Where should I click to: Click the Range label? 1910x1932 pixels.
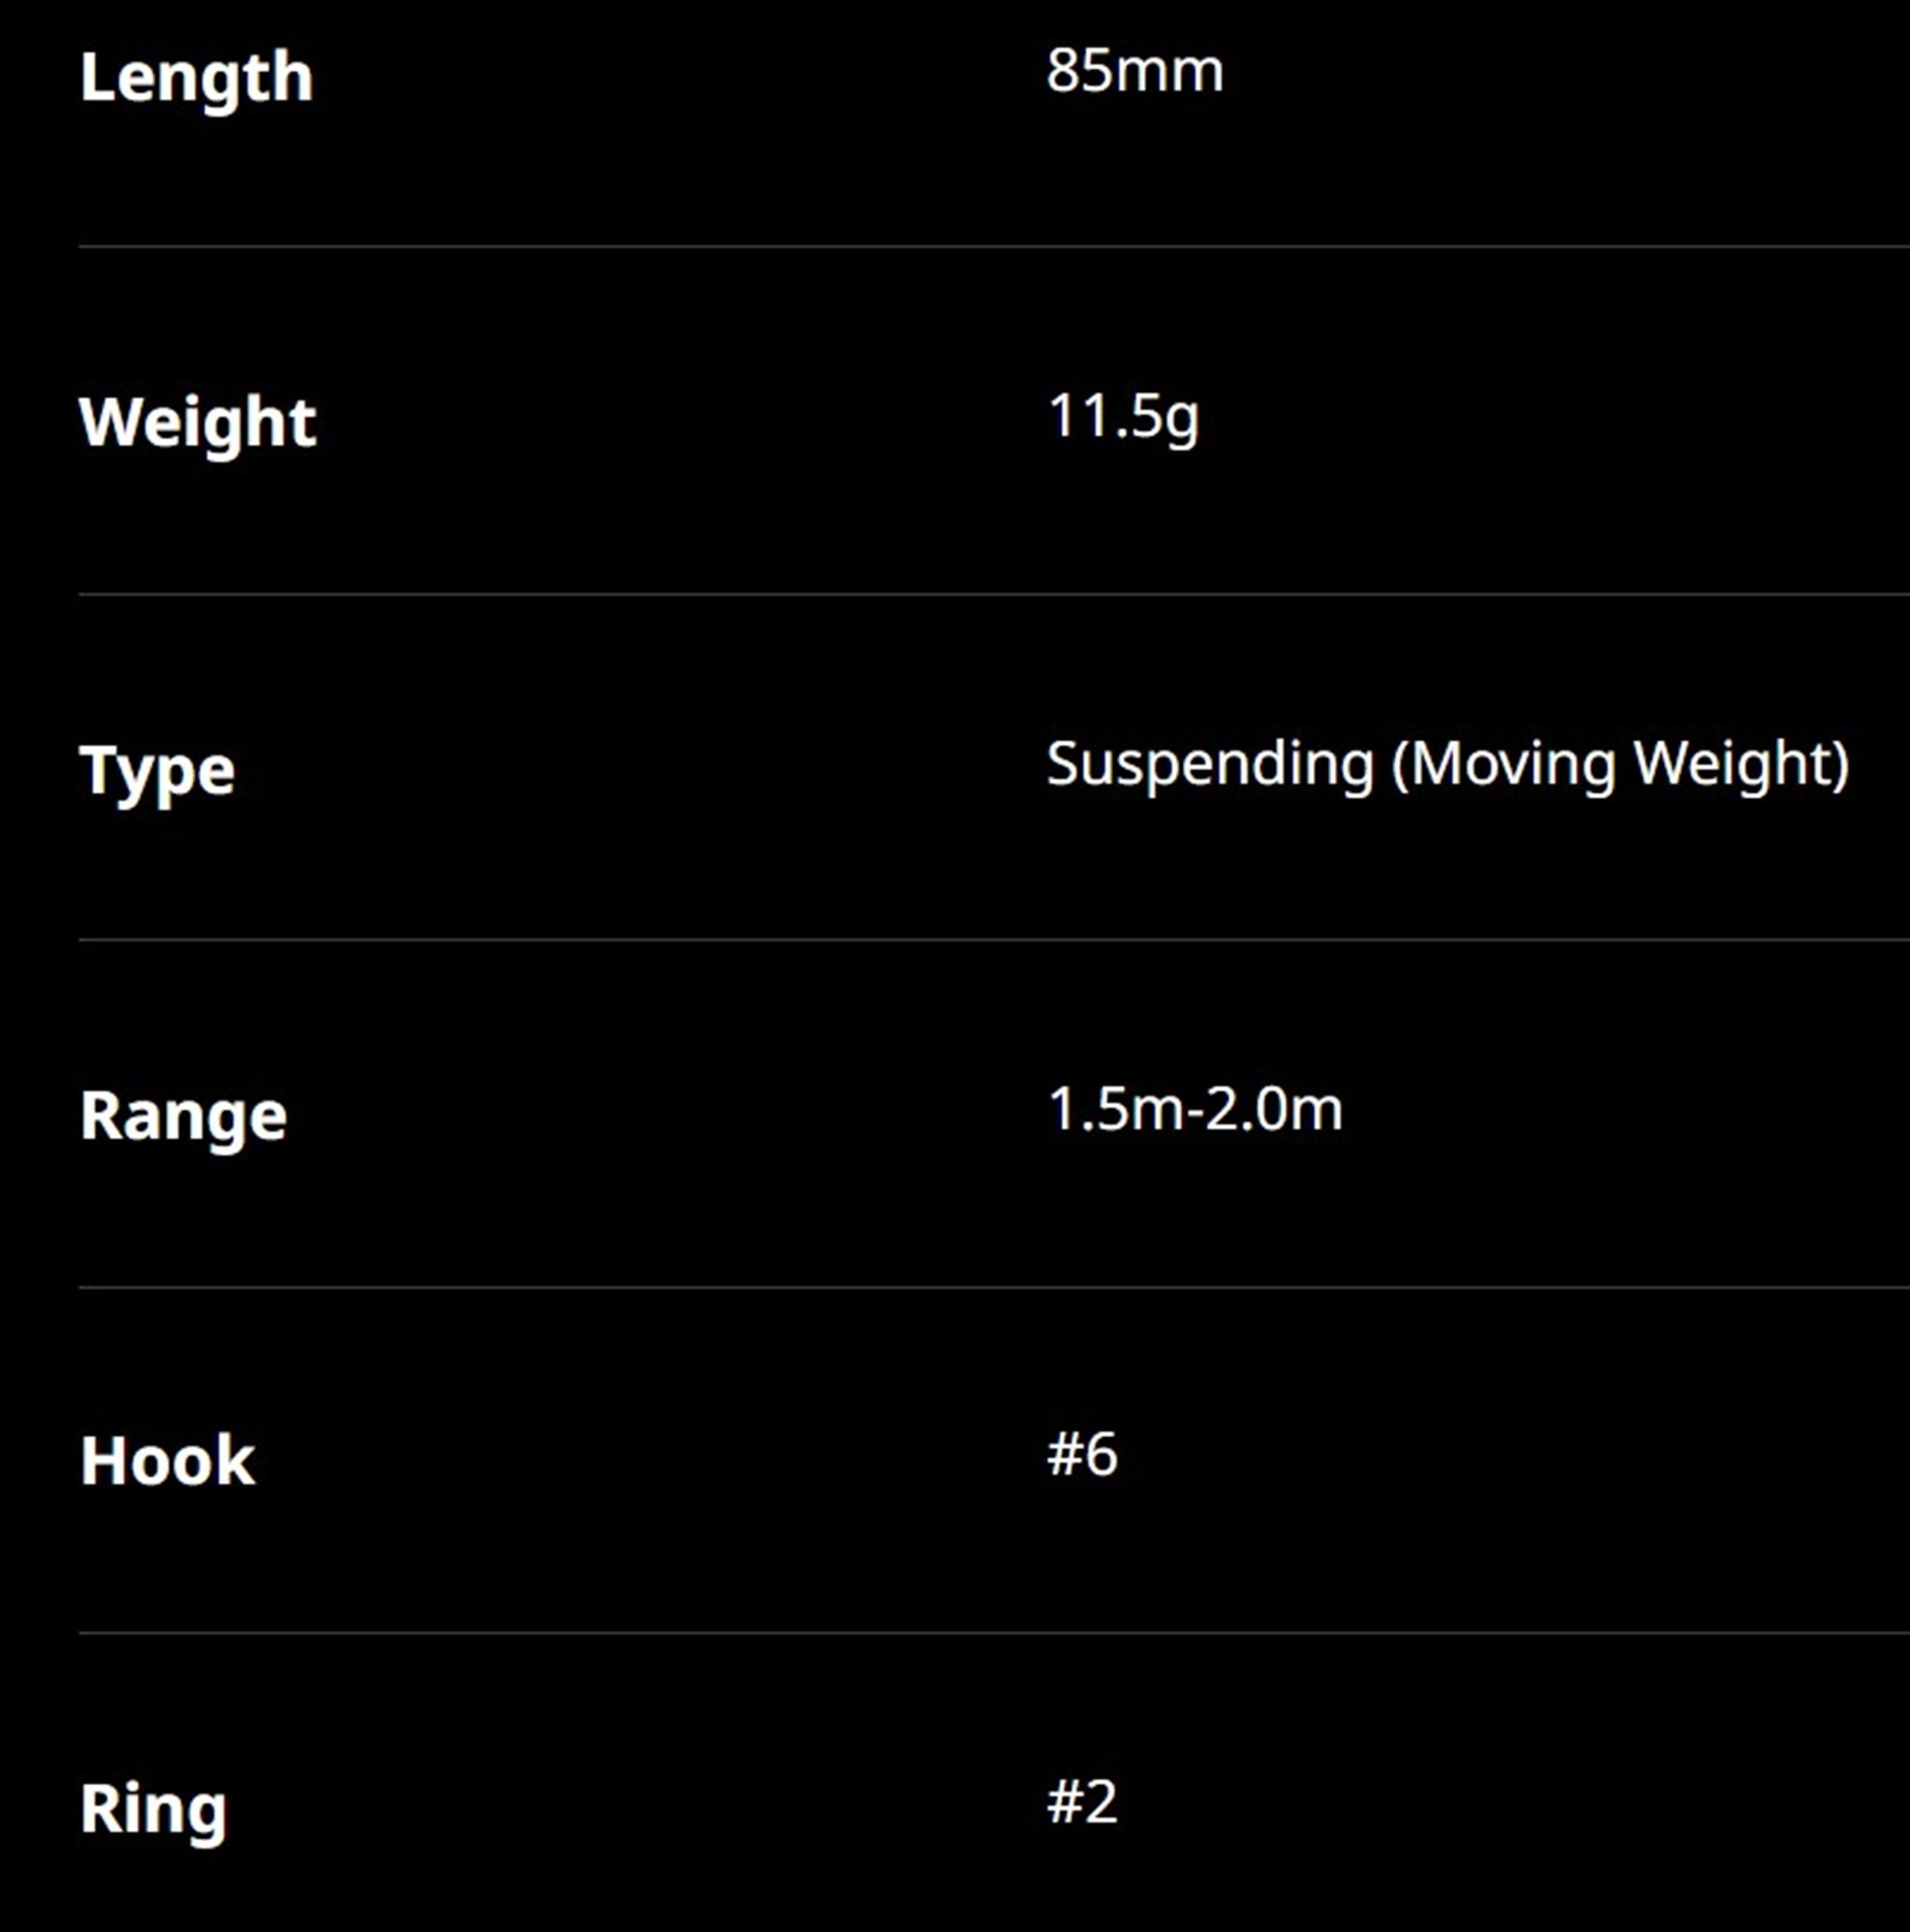click(x=183, y=1116)
